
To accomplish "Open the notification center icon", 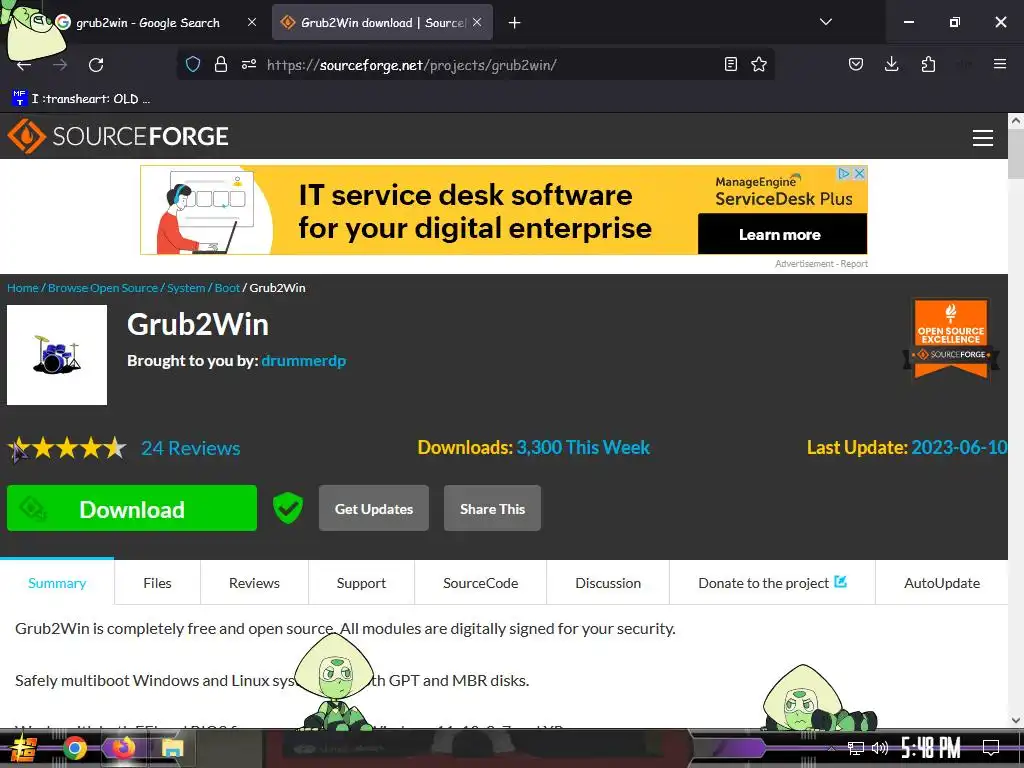I will (x=991, y=748).
